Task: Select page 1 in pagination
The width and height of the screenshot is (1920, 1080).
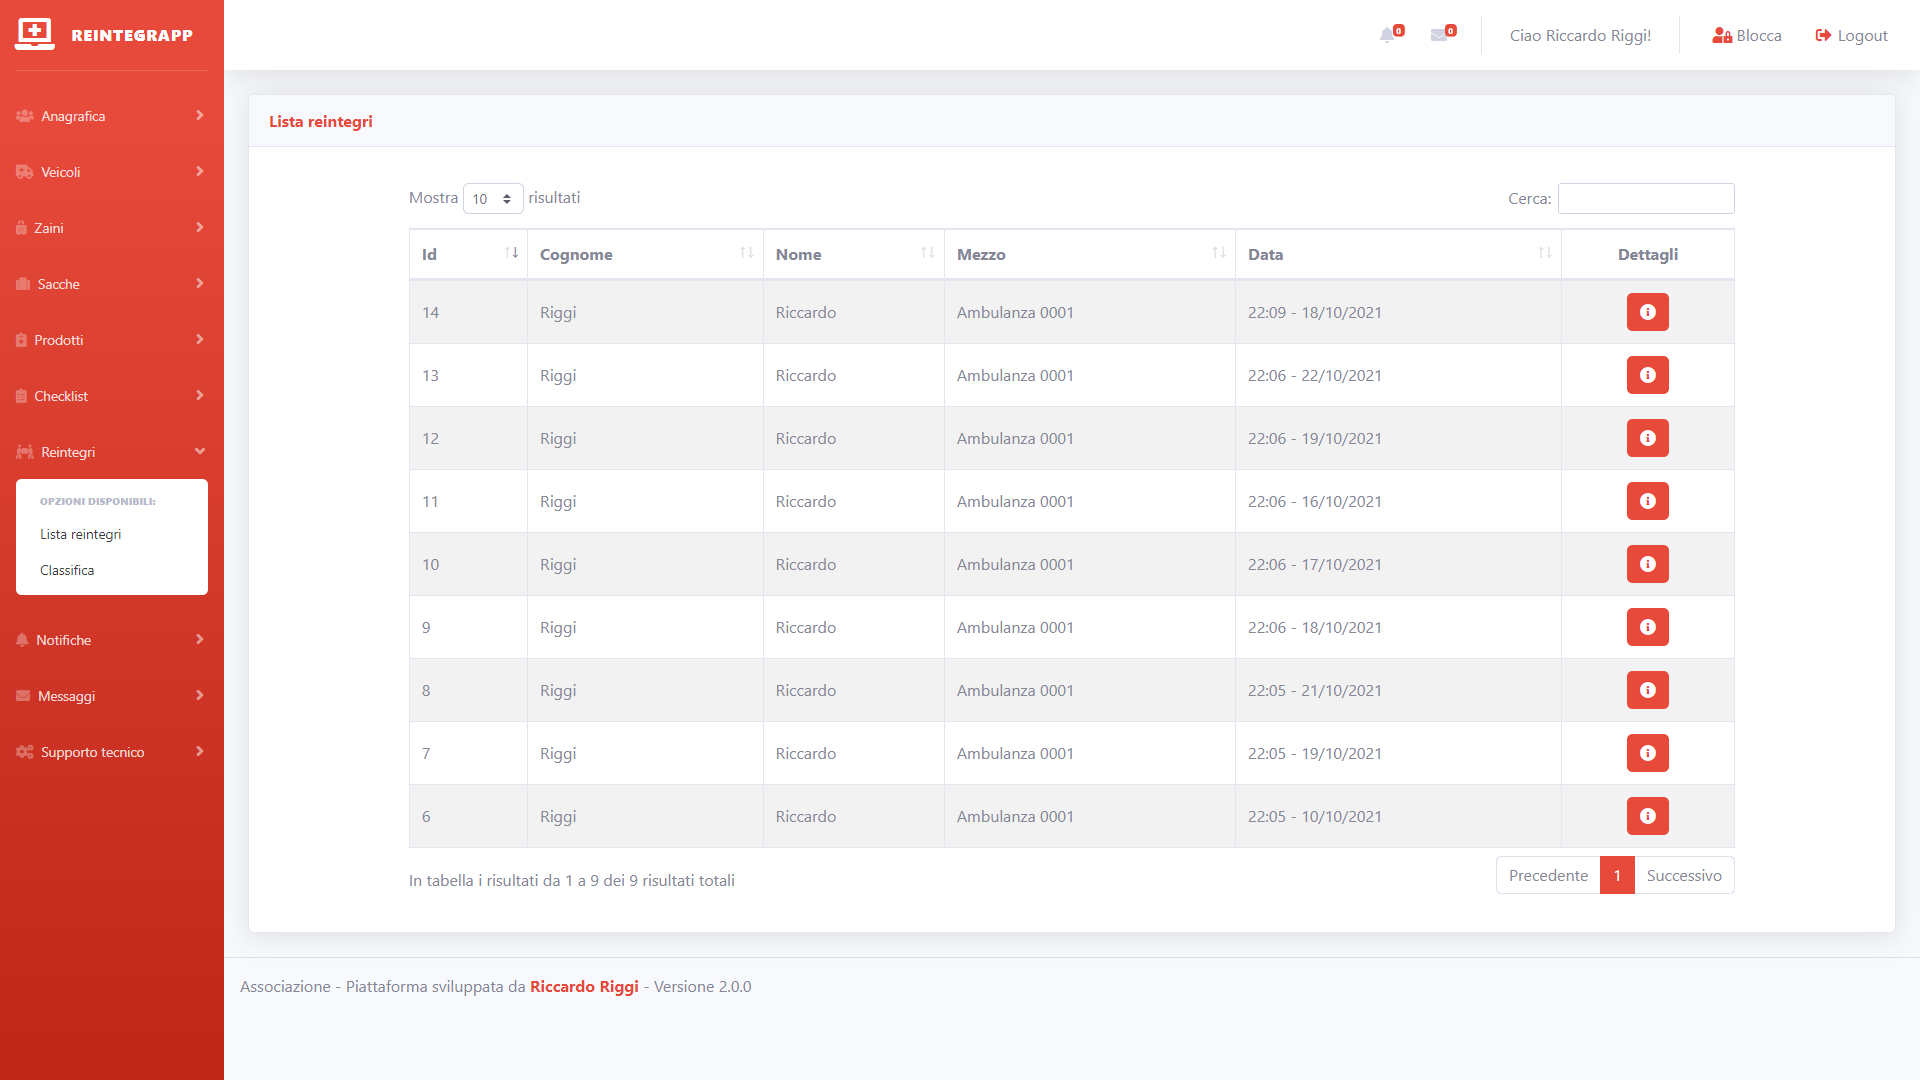Action: point(1617,875)
